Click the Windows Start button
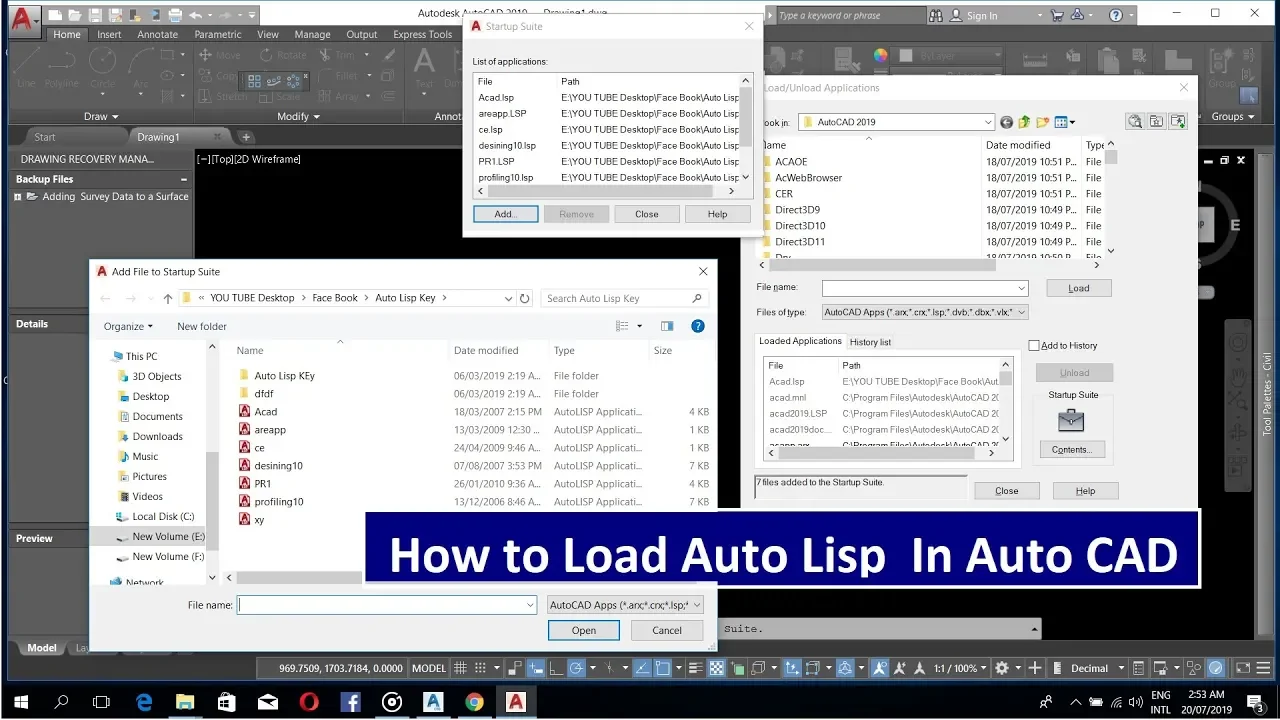This screenshot has height=720, width=1280. click(x=20, y=702)
